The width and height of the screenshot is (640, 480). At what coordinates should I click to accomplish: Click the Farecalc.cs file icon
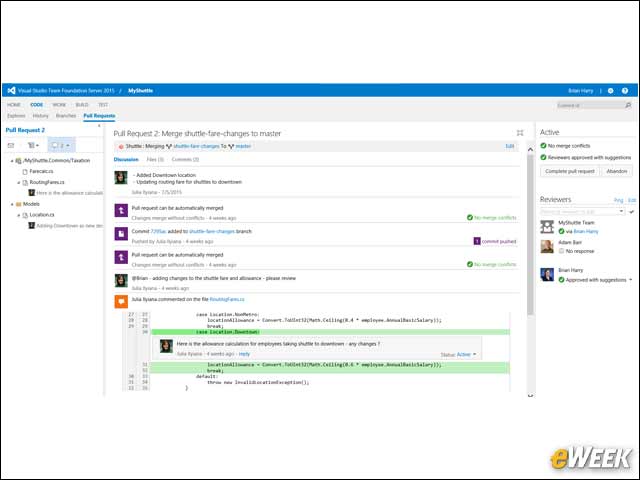coord(25,171)
